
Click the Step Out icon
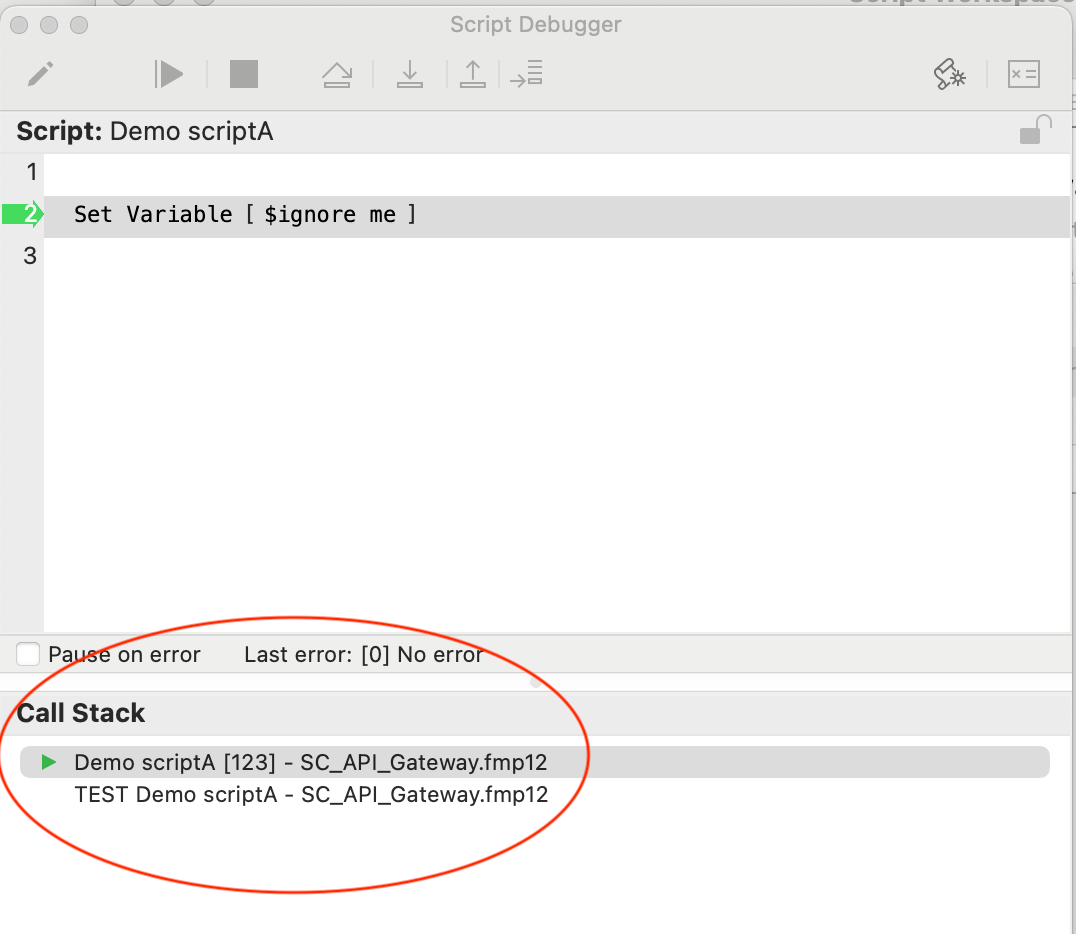coord(473,74)
